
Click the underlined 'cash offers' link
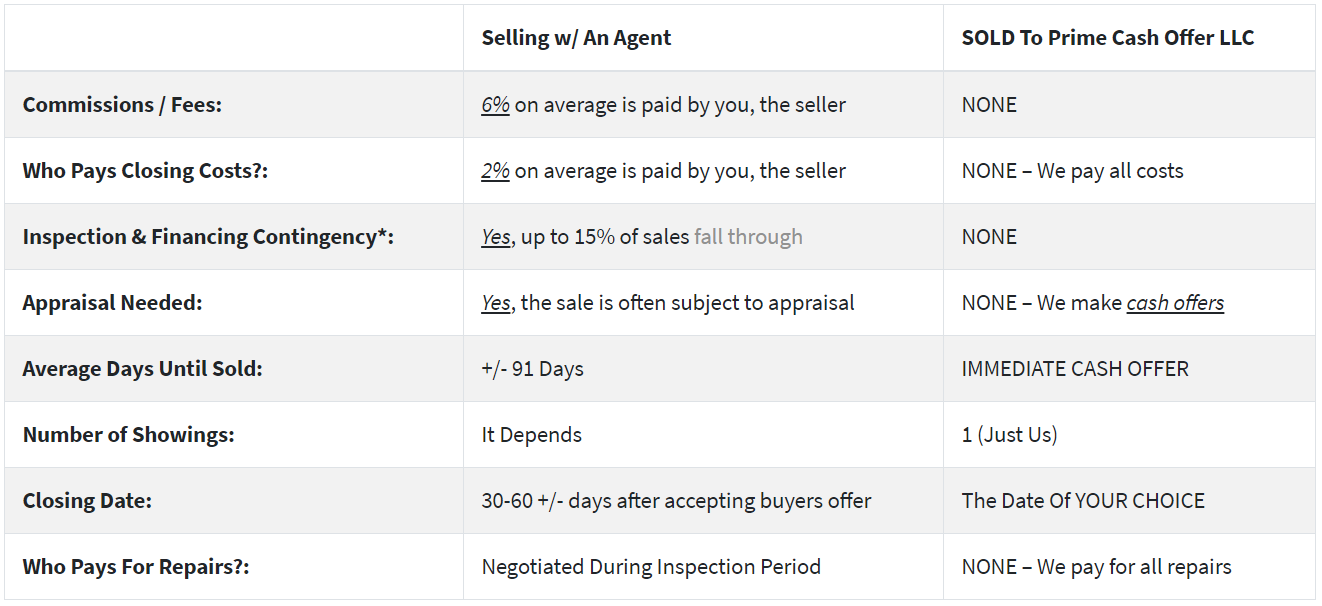[x=1175, y=303]
